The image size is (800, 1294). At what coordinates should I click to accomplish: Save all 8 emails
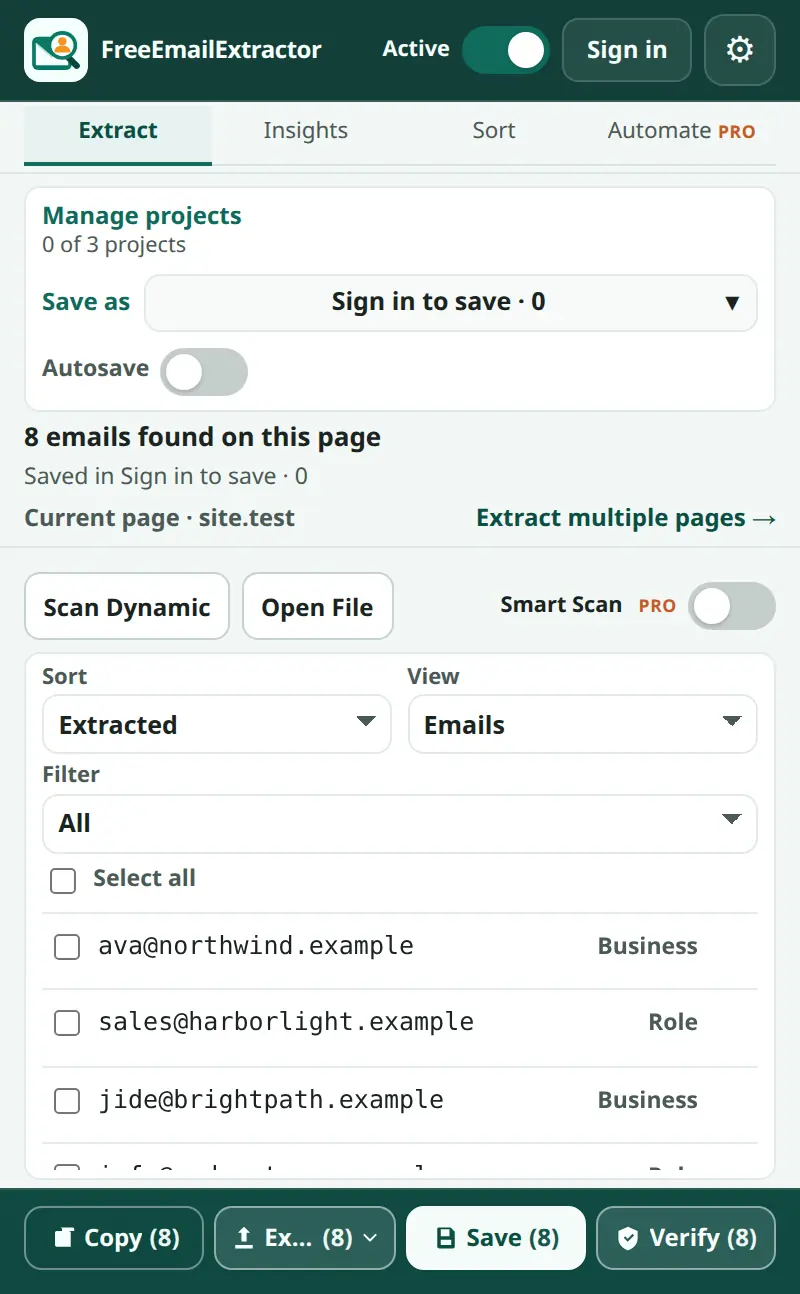[x=496, y=1238]
